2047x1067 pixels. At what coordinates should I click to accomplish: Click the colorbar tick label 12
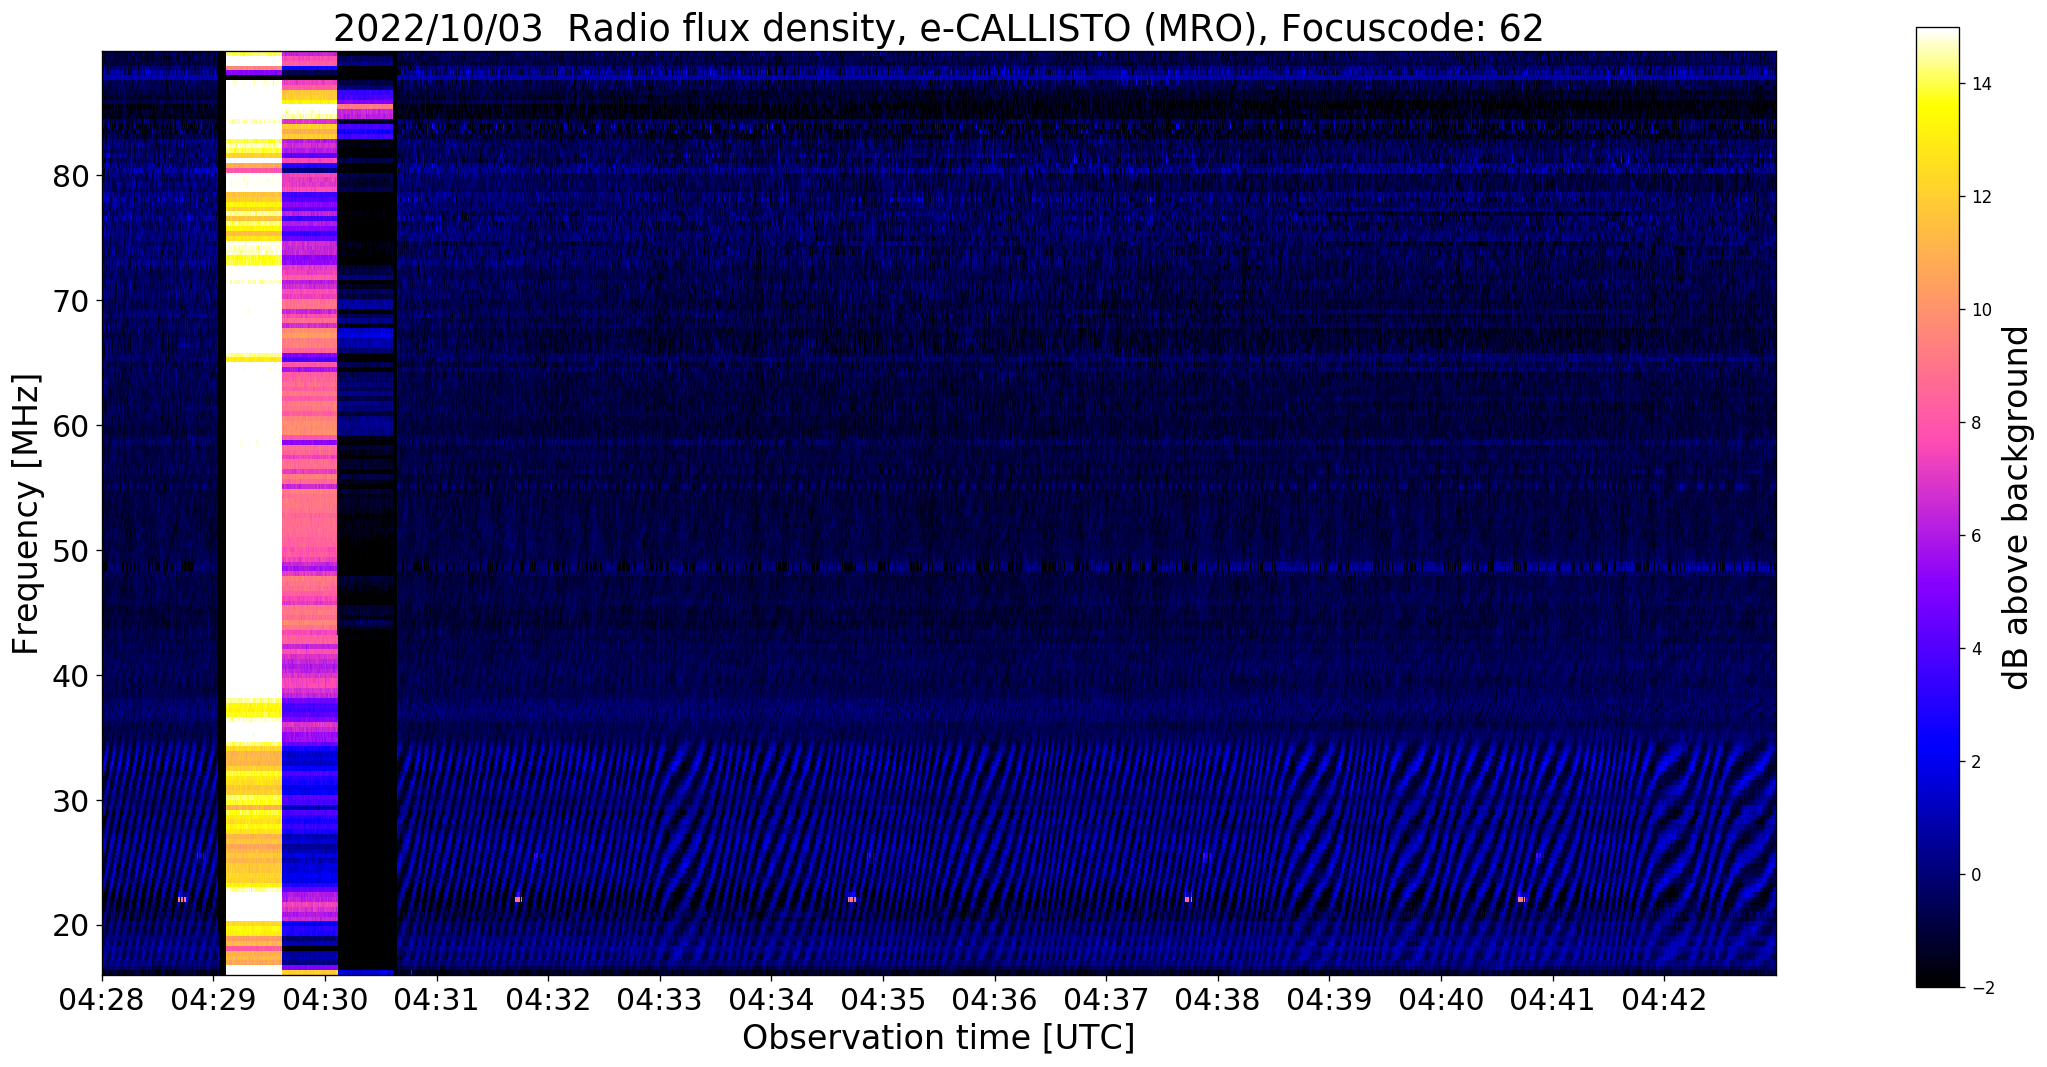pos(1979,197)
